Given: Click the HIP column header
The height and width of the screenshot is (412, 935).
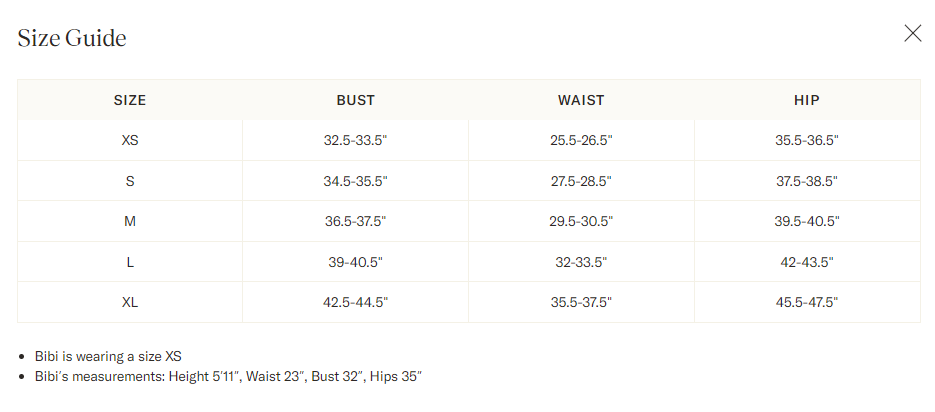Looking at the screenshot, I should [807, 100].
